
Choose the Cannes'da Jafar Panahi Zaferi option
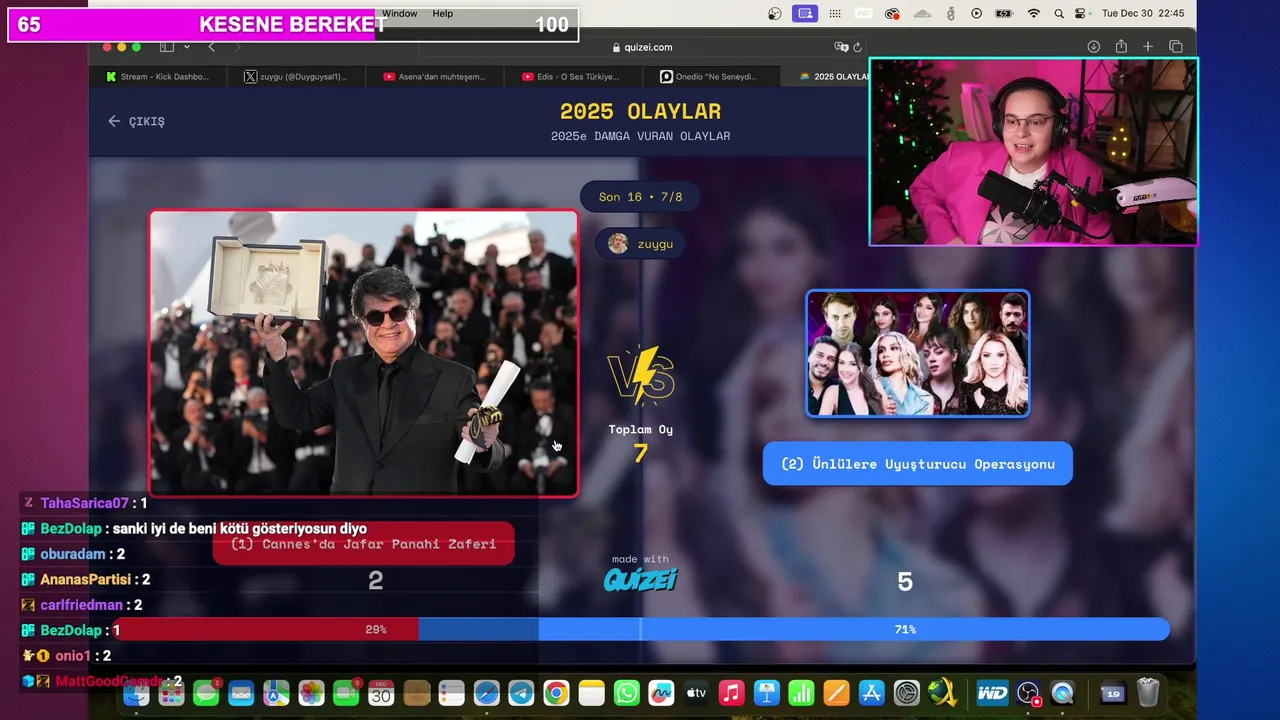tap(364, 544)
